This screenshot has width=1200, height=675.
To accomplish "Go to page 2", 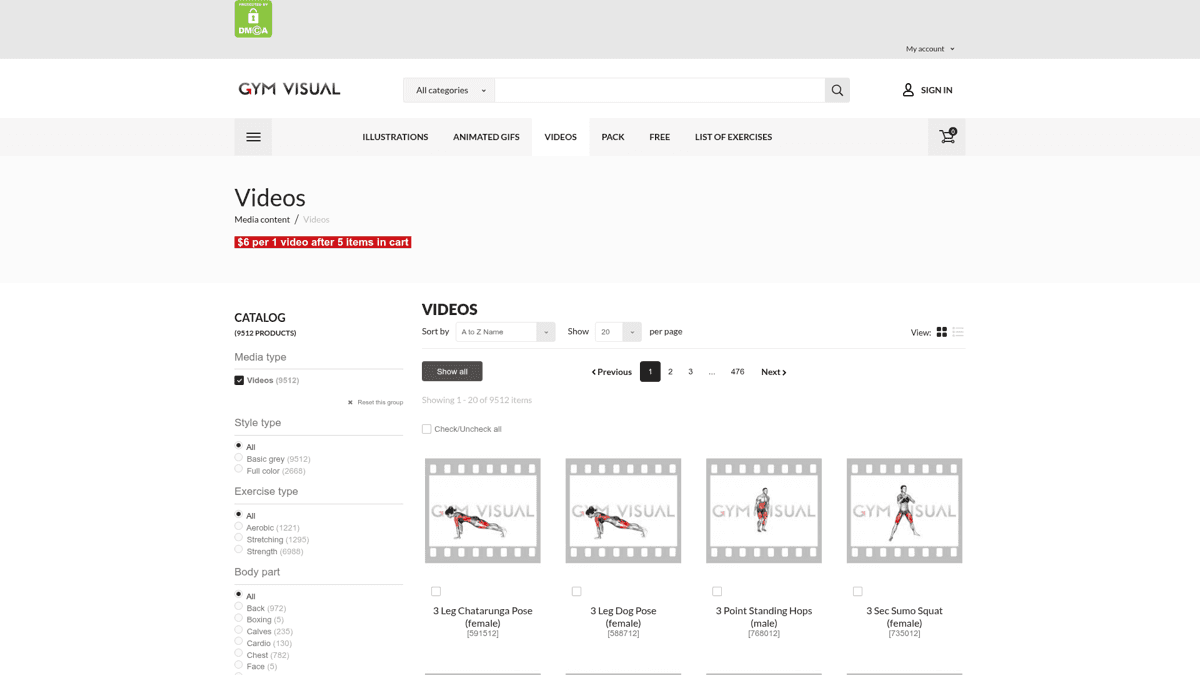I will pos(670,372).
